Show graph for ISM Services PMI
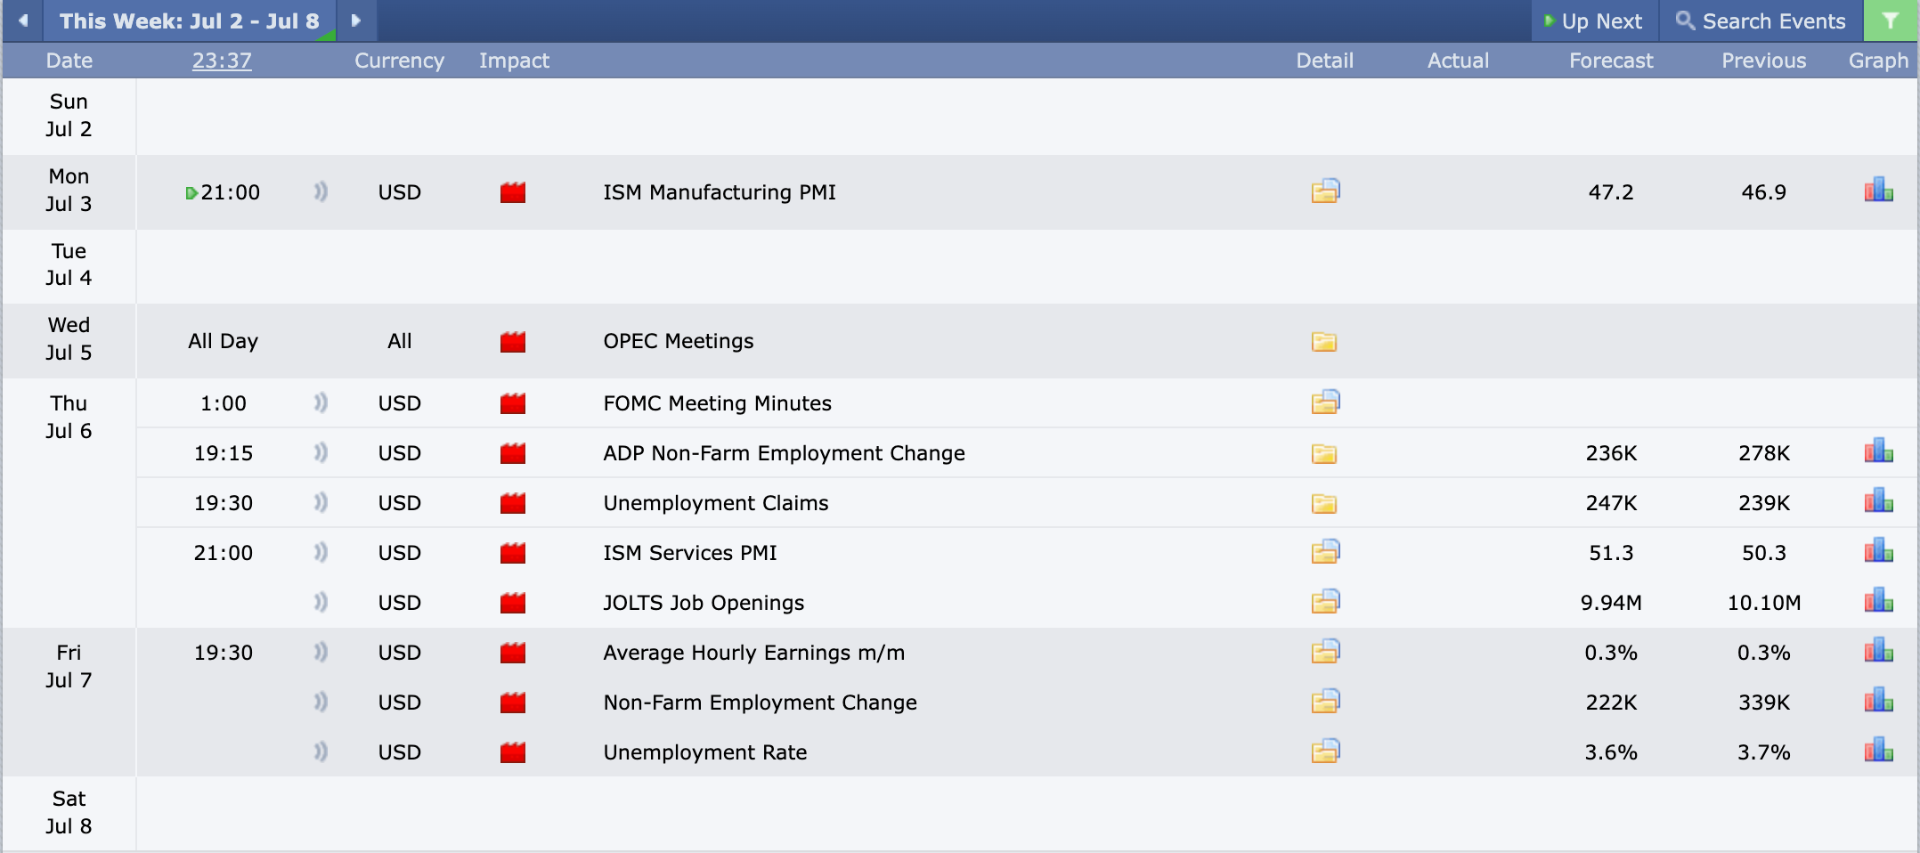 [1879, 551]
